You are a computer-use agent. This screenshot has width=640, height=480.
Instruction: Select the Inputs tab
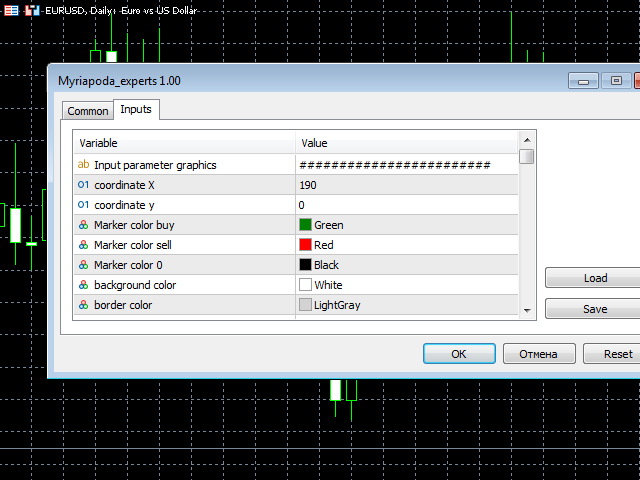click(136, 109)
